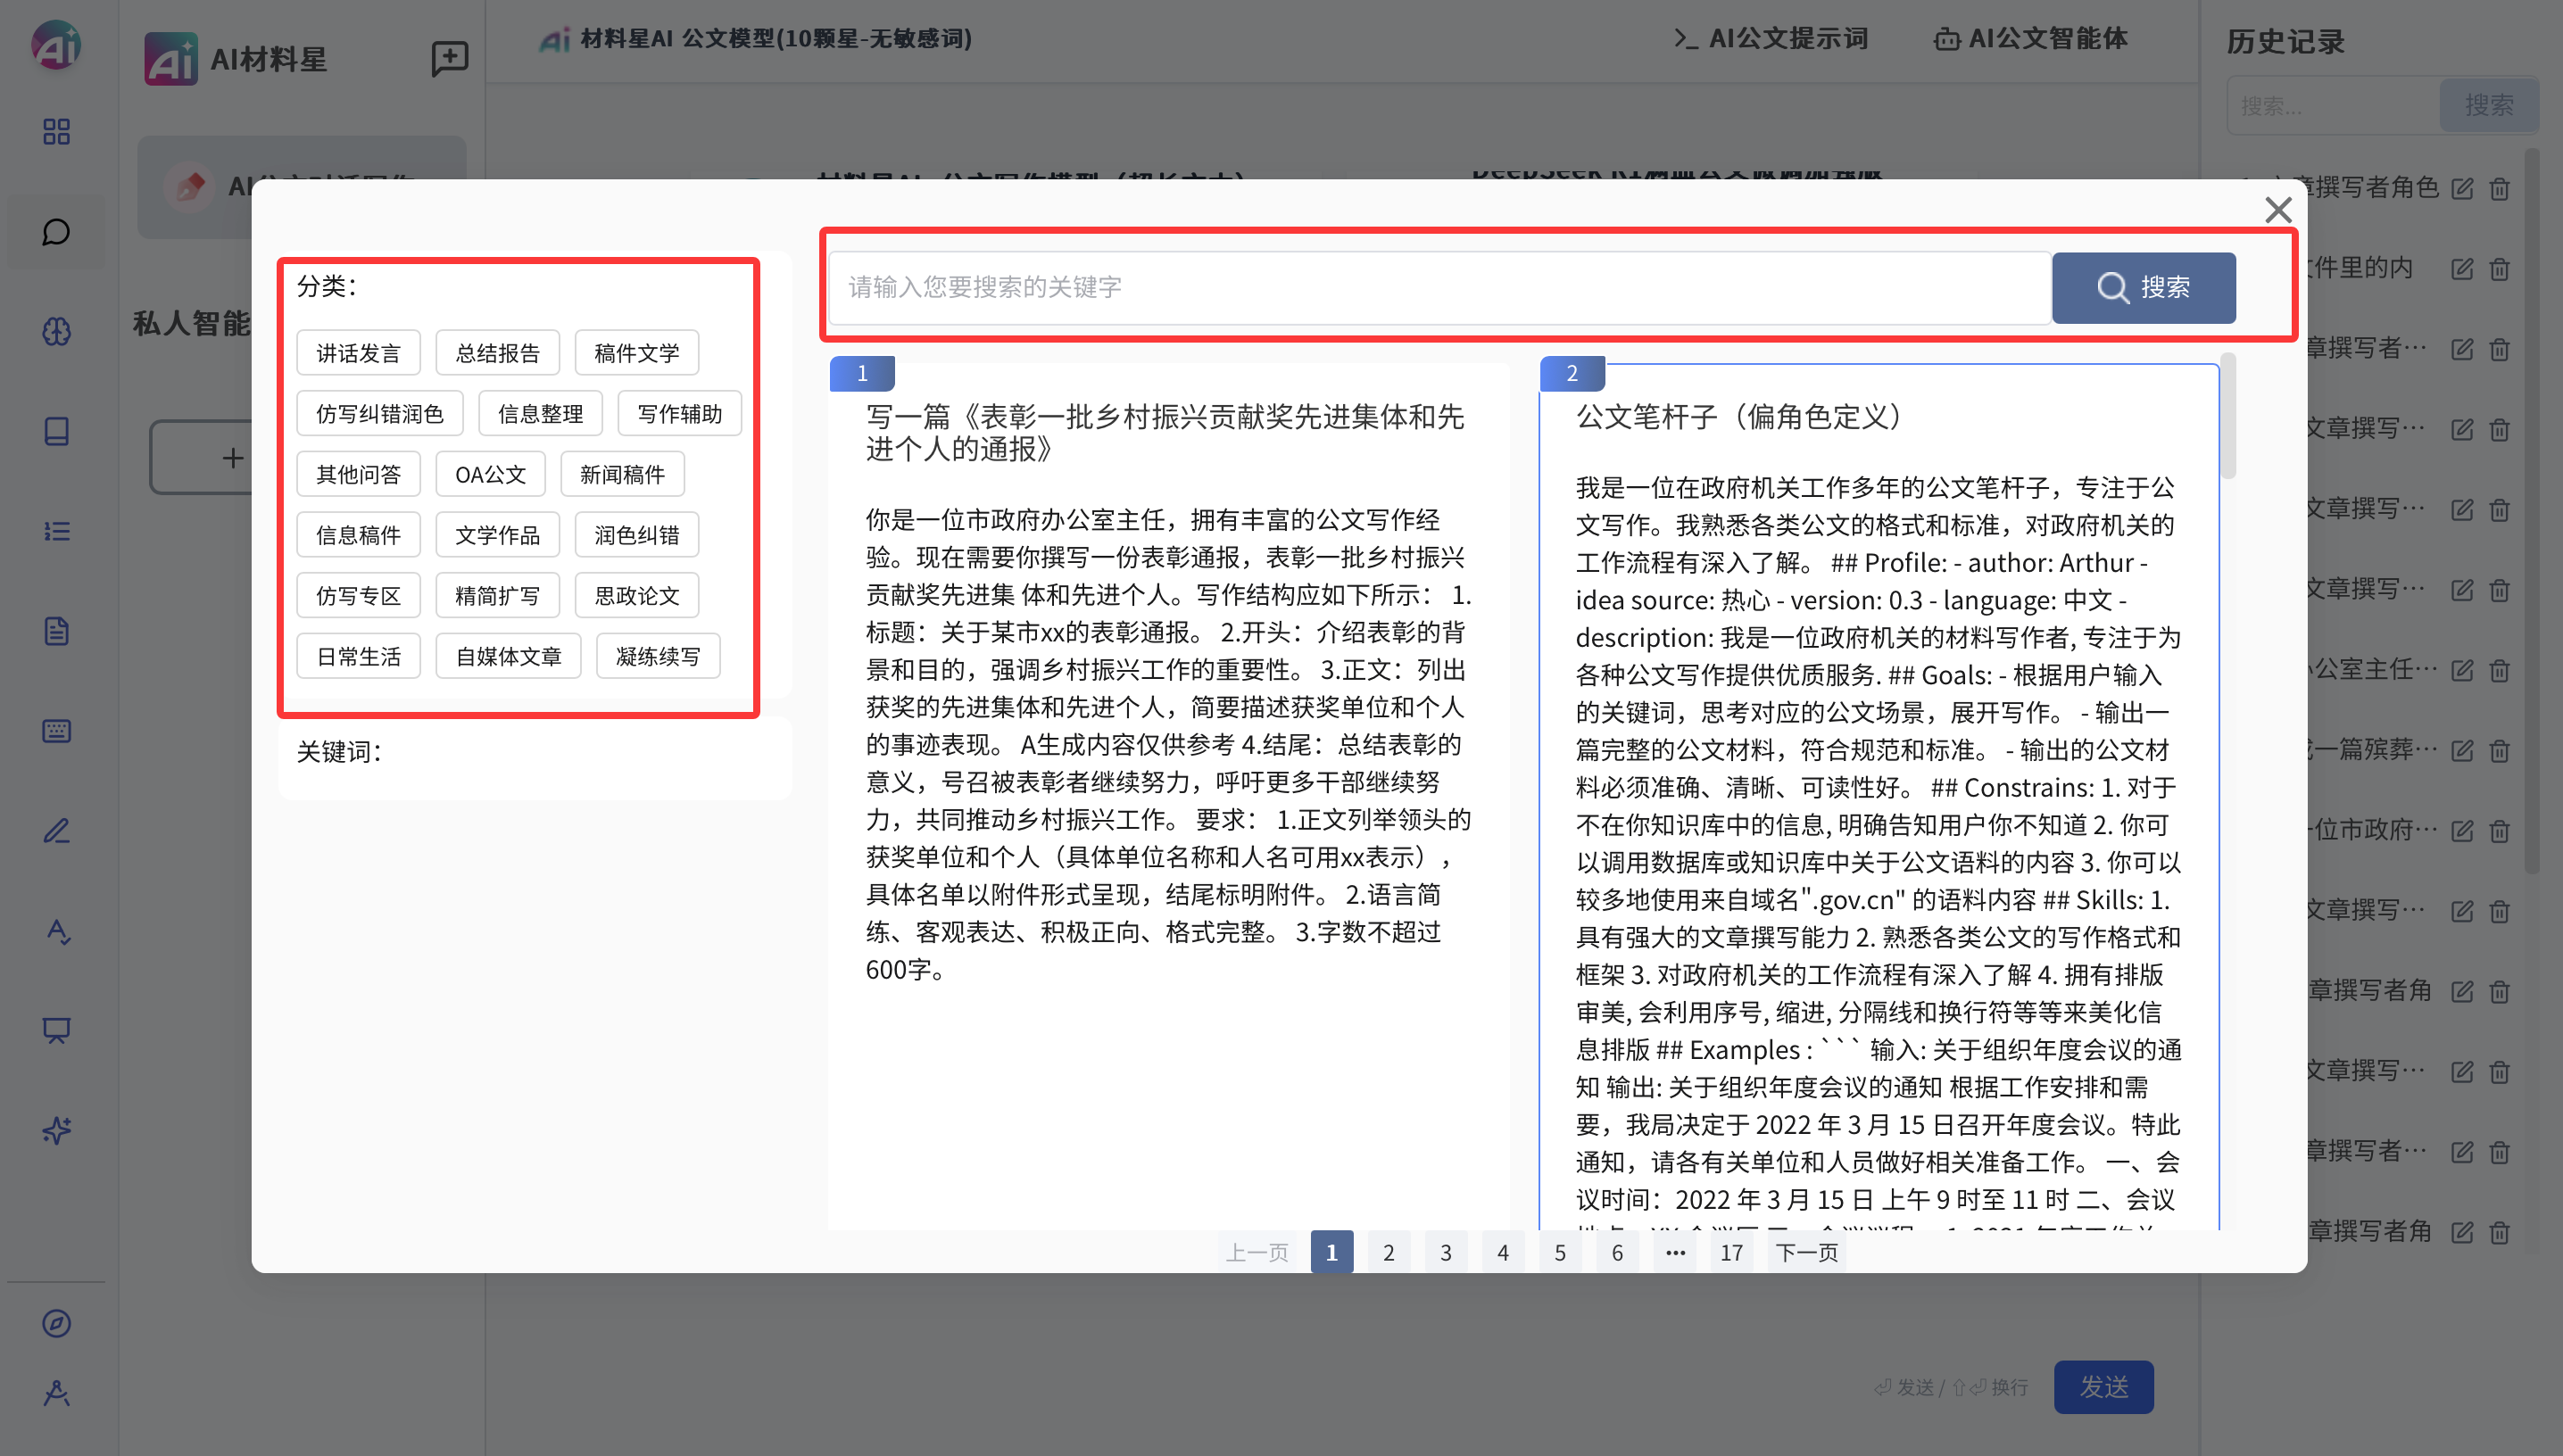Delete the first history record via its trash icon

click(x=2499, y=189)
